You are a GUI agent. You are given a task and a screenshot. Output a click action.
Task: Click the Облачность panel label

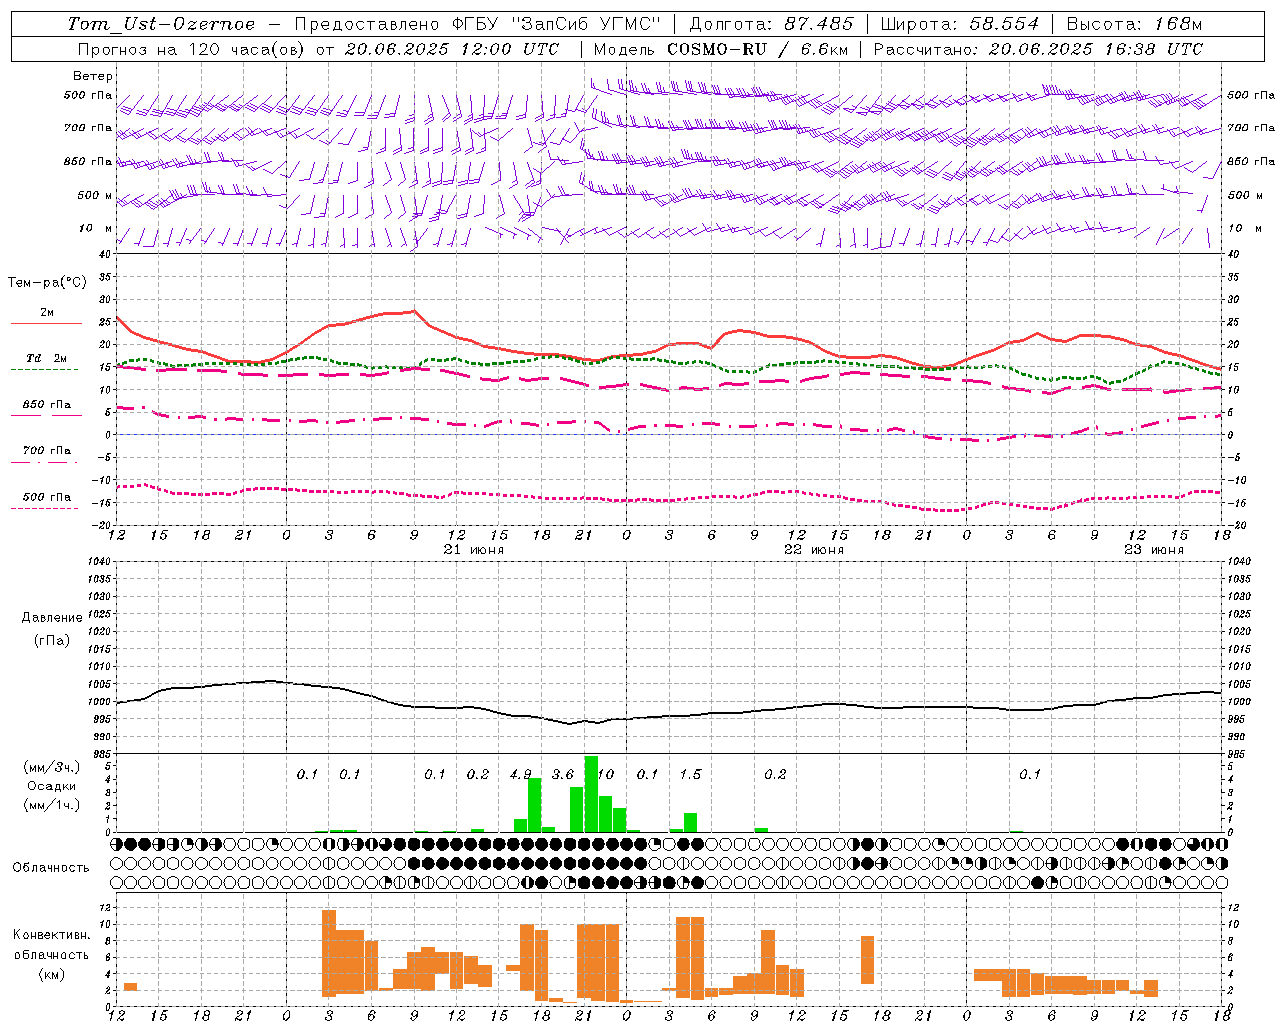click(x=51, y=868)
